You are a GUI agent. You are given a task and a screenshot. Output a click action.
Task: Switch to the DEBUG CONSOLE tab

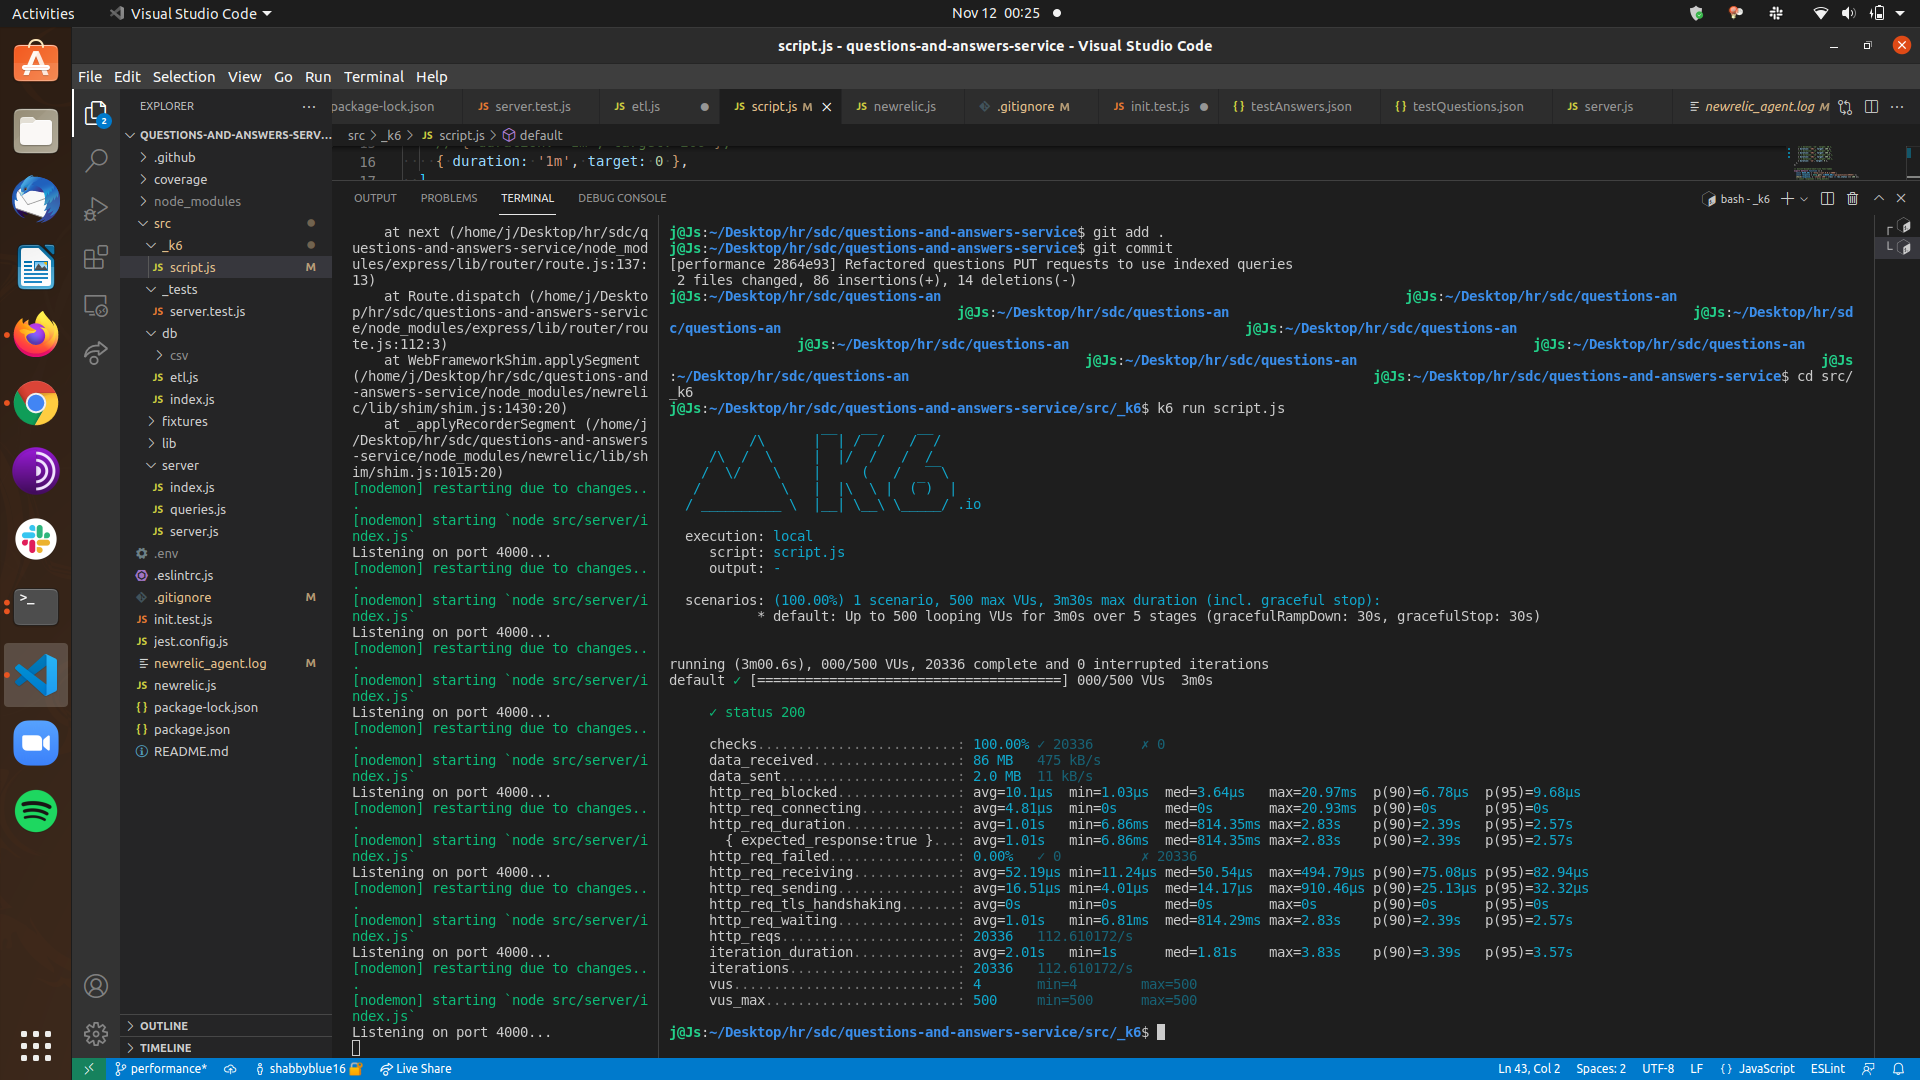click(x=622, y=198)
